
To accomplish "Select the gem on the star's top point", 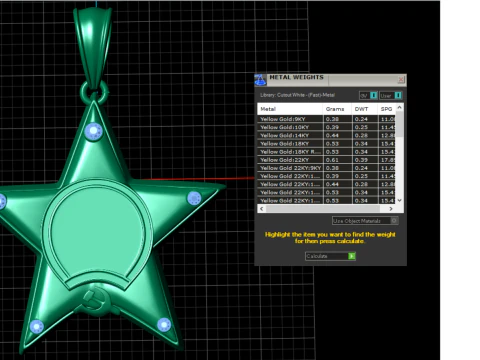I will (94, 131).
